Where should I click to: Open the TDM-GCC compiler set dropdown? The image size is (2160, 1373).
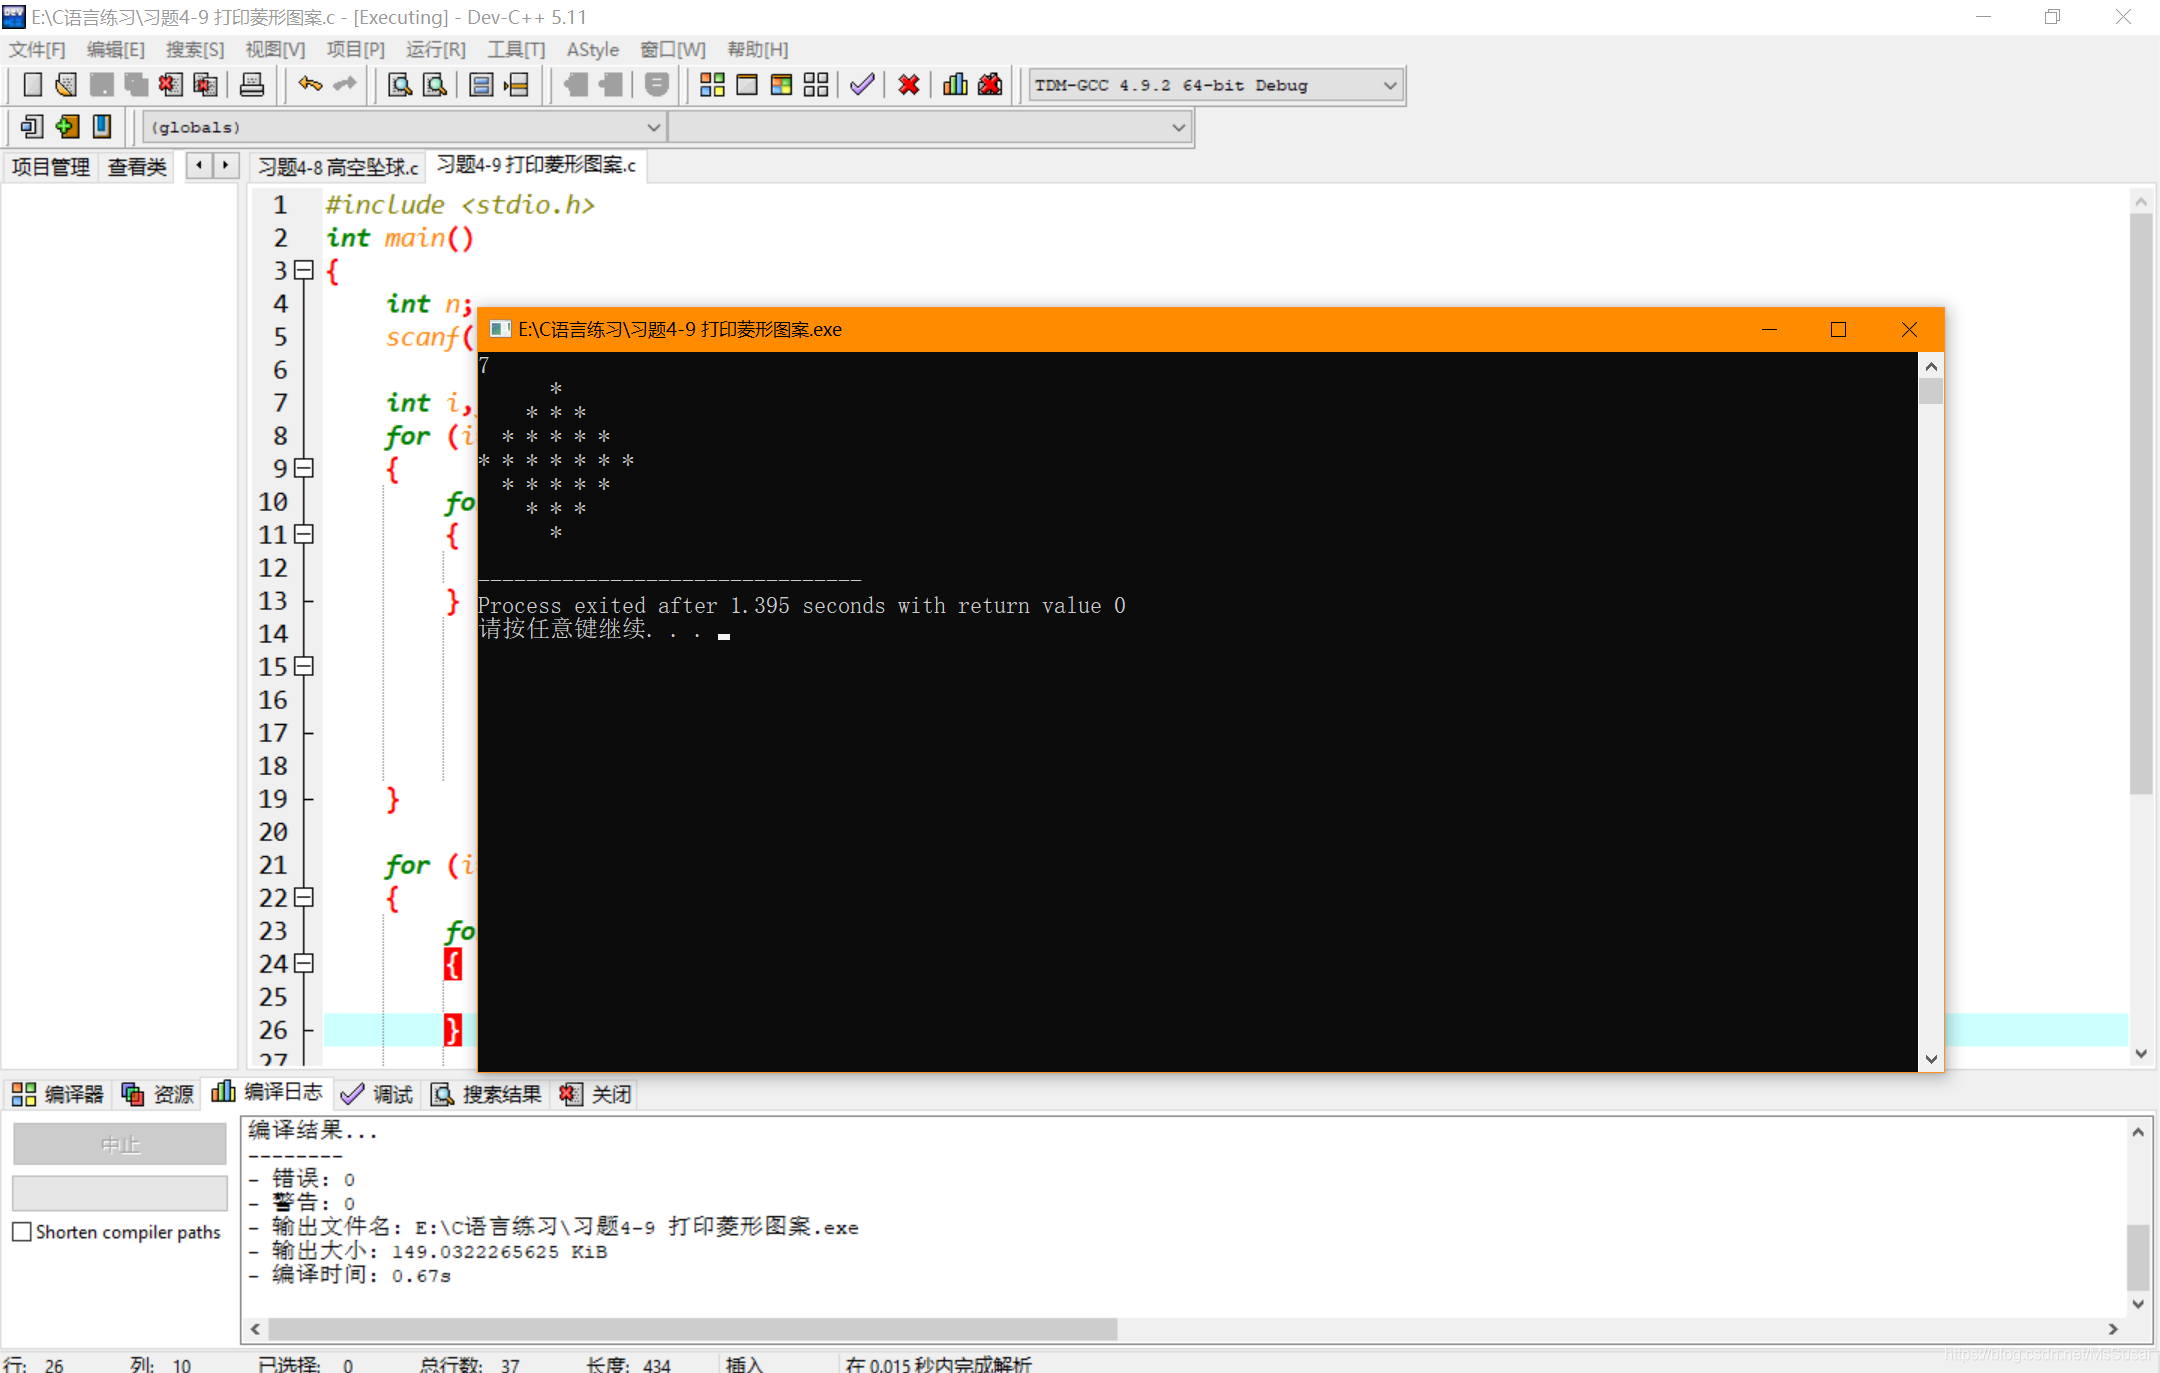[x=1390, y=85]
